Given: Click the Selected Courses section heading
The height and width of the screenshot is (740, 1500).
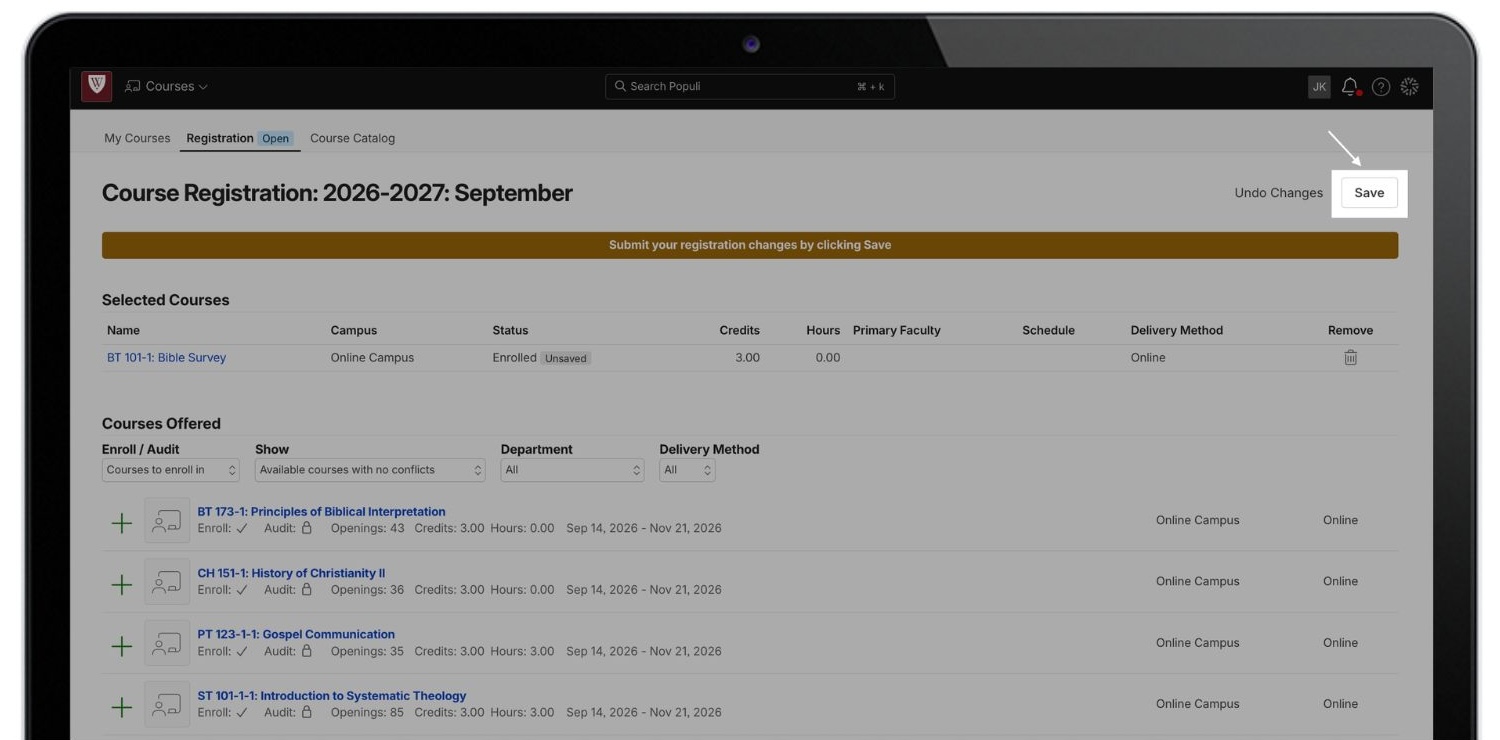Looking at the screenshot, I should (x=166, y=300).
